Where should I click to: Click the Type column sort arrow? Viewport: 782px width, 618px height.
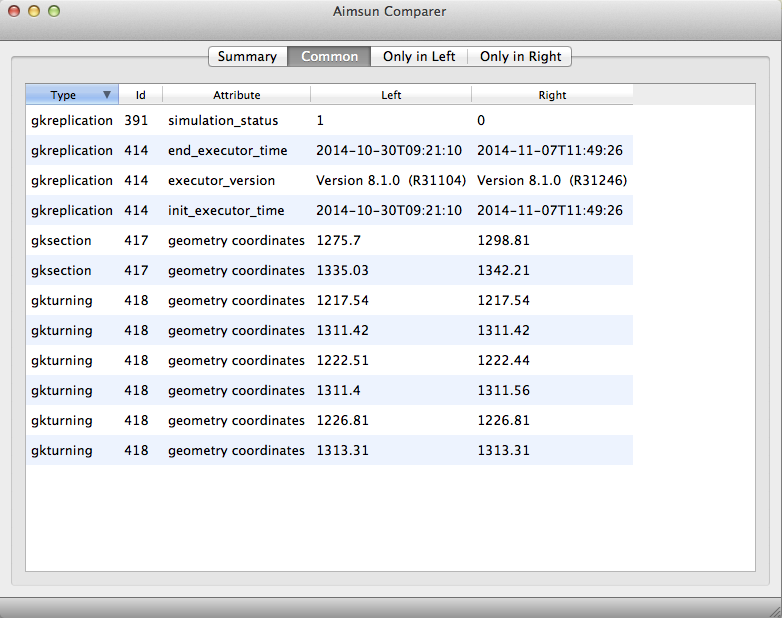click(x=106, y=95)
